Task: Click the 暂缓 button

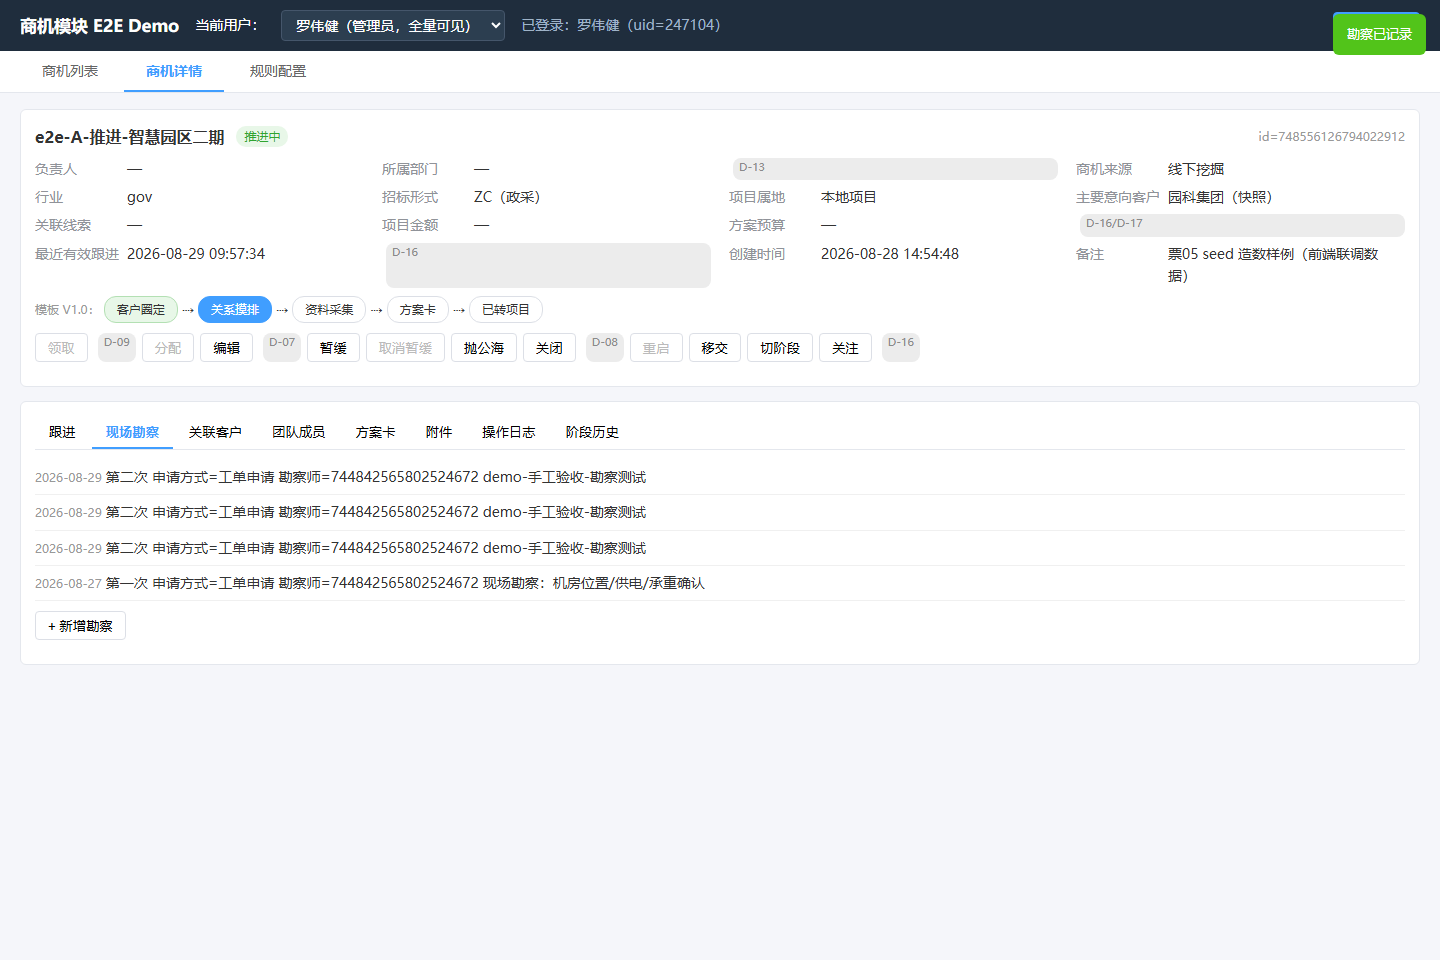Action: [x=333, y=348]
